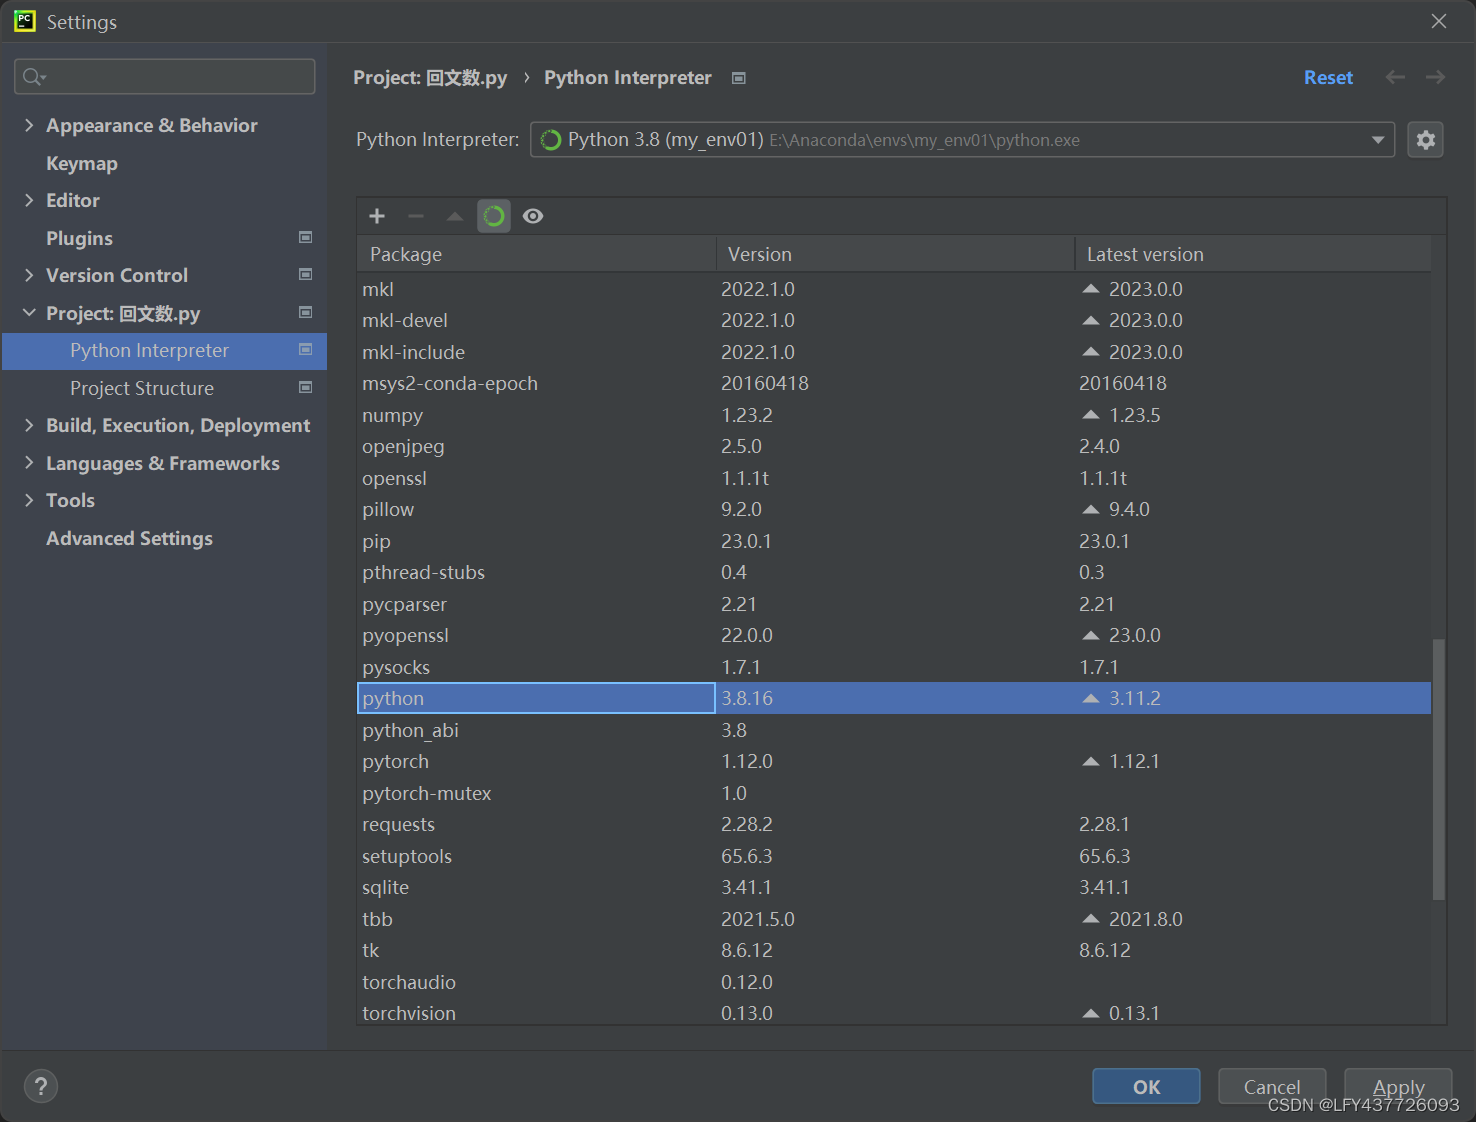Select the openssl package row
The image size is (1476, 1122).
tap(894, 478)
